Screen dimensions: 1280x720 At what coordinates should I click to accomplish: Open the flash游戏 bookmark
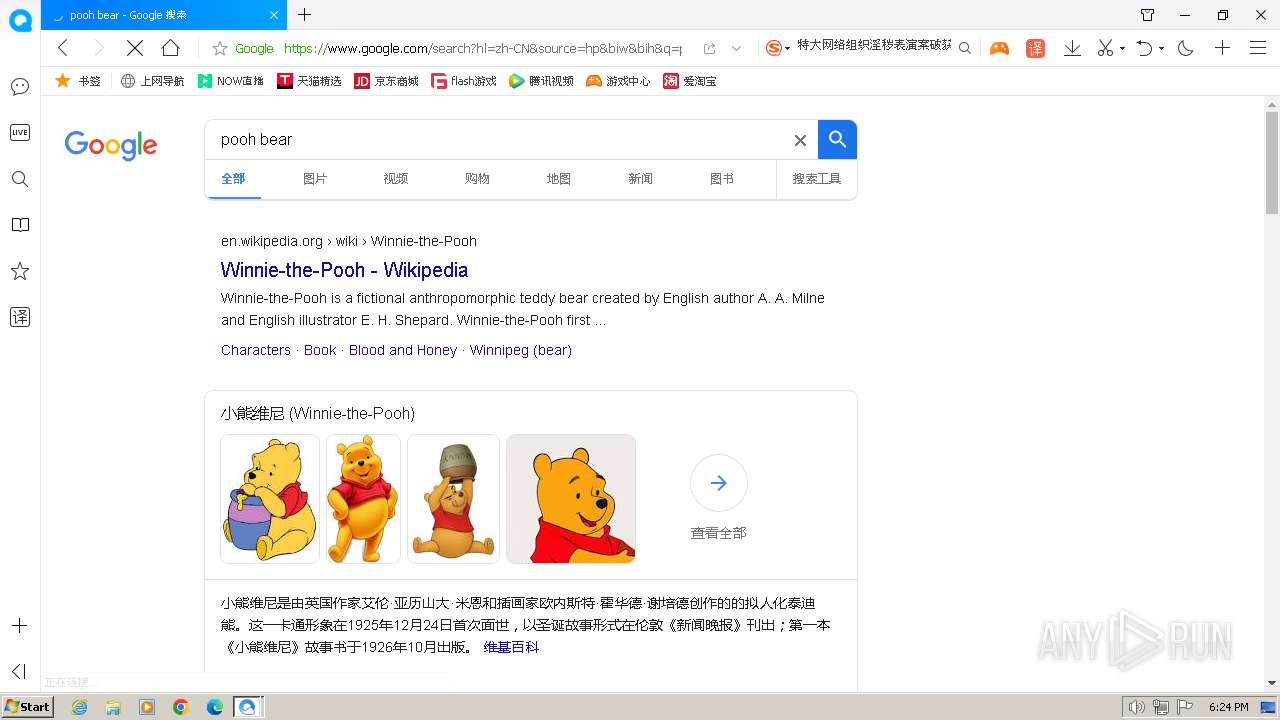[x=464, y=81]
